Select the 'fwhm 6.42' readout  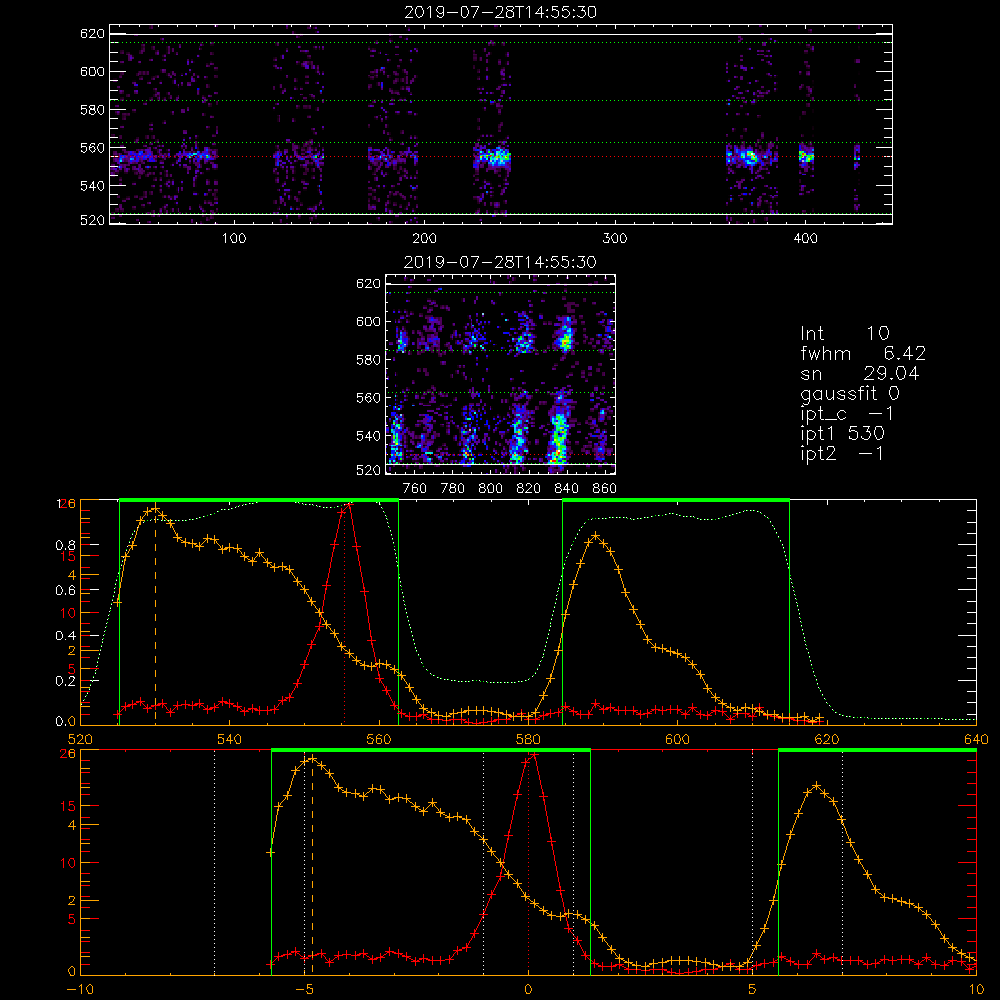point(863,353)
